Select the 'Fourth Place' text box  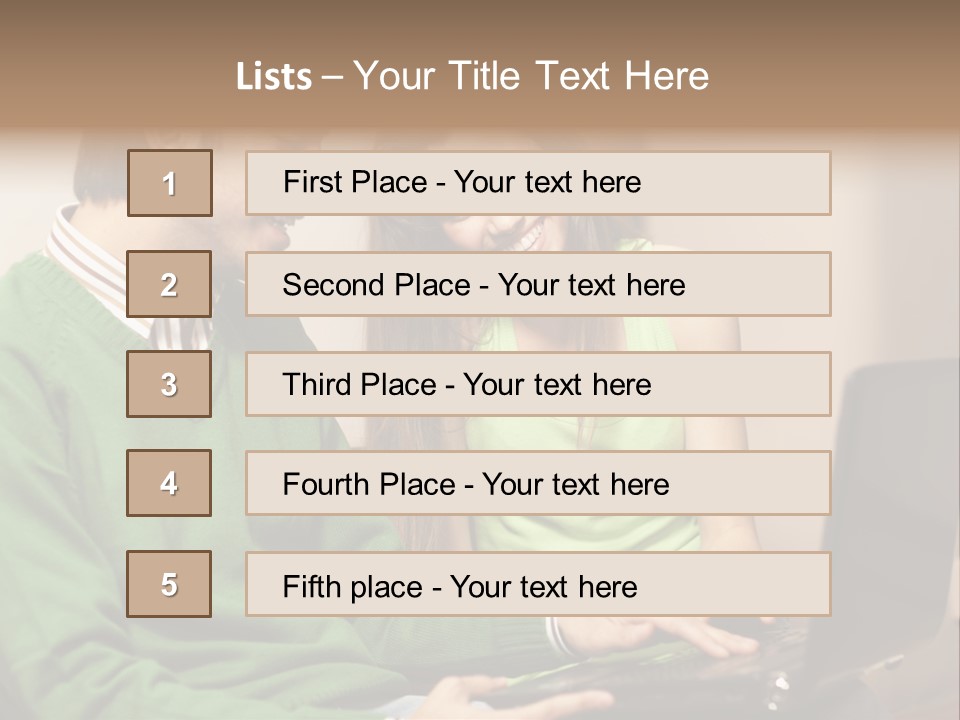pyautogui.click(x=538, y=484)
